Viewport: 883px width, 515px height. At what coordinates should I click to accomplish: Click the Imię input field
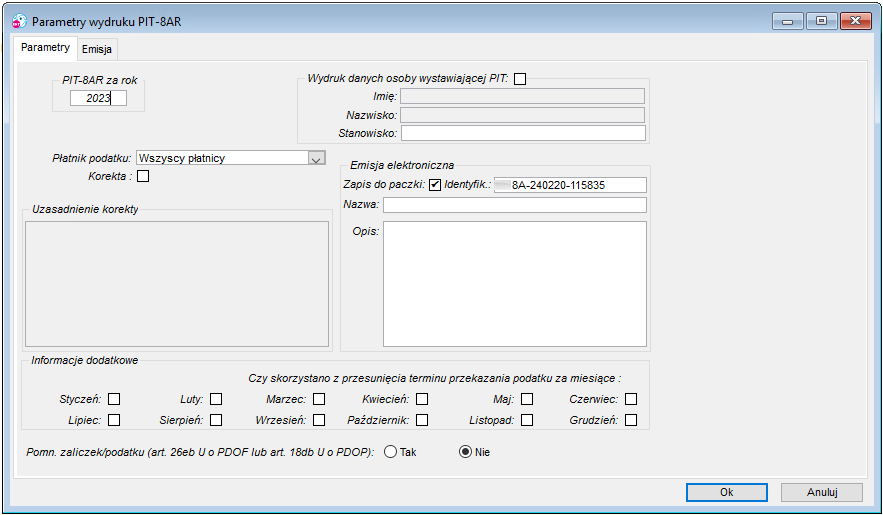click(x=523, y=96)
